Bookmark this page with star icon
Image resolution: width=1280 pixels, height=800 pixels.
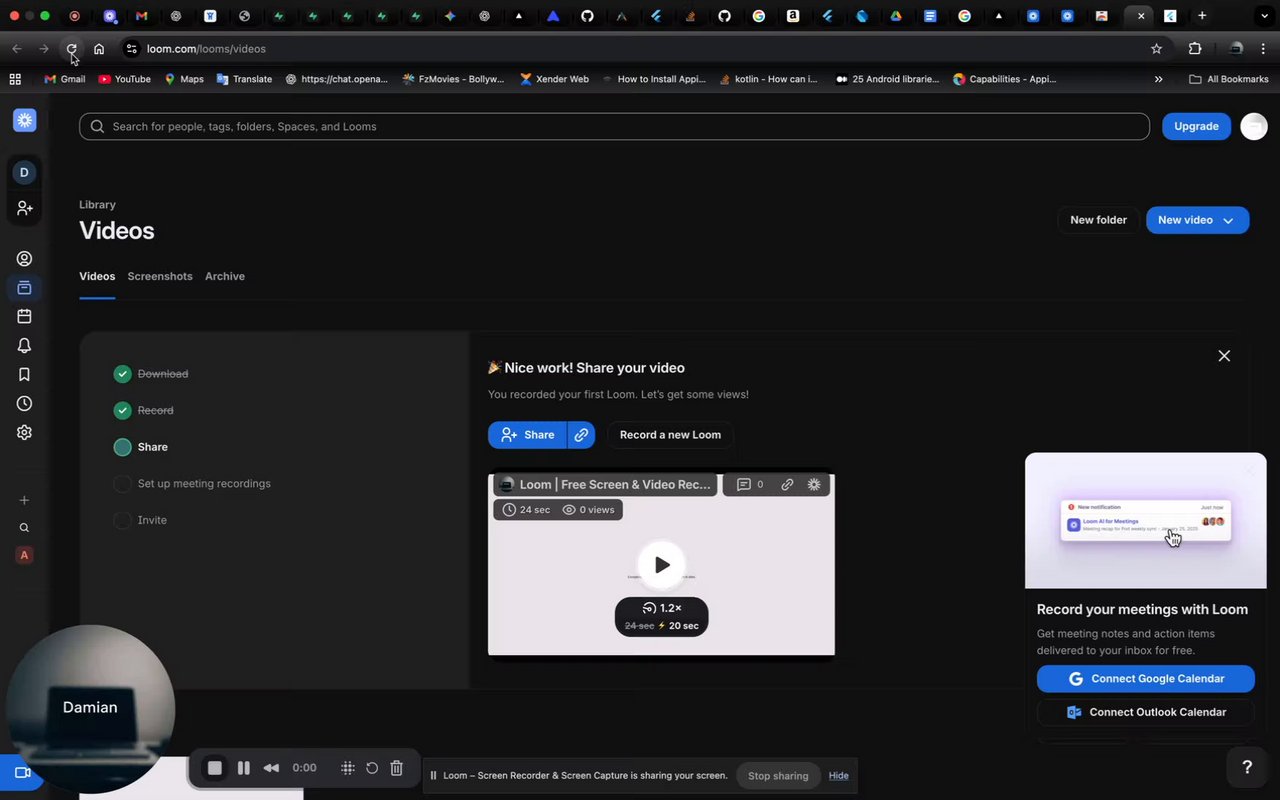[1156, 48]
